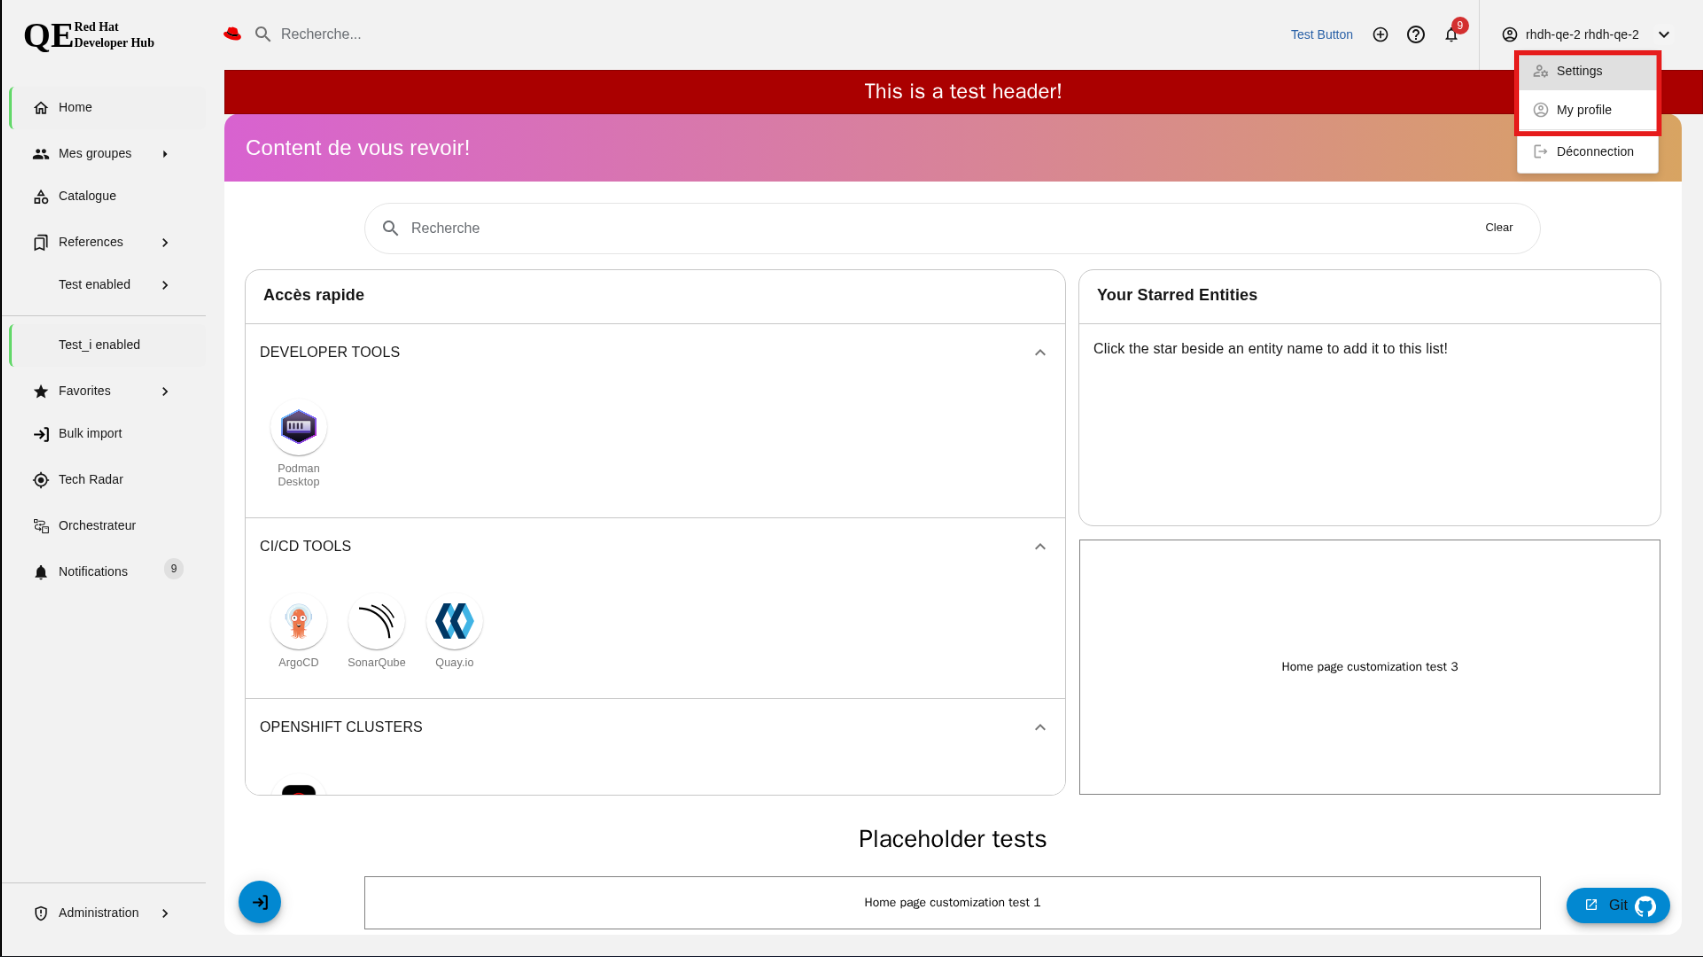The height and width of the screenshot is (957, 1703).
Task: Open the Podman Desktop quick link icon
Action: tap(298, 428)
